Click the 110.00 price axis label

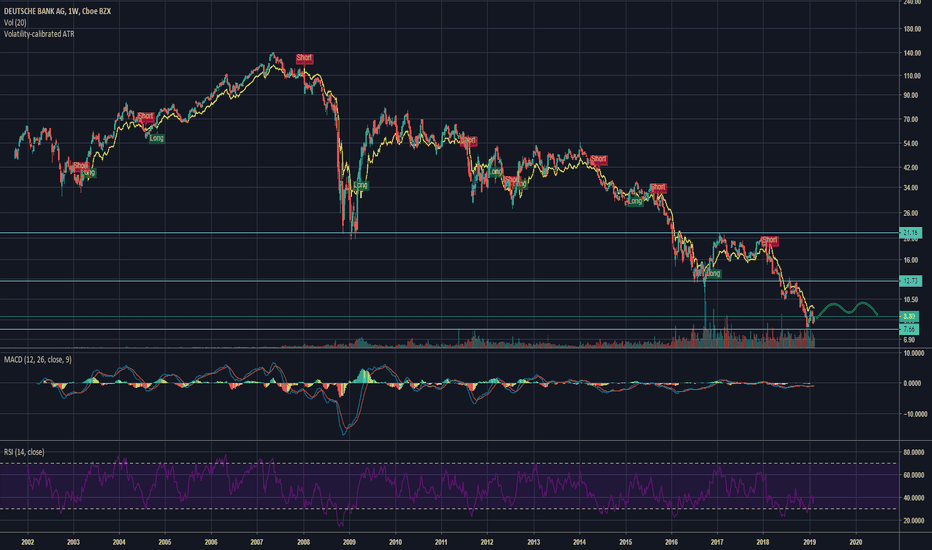point(911,76)
